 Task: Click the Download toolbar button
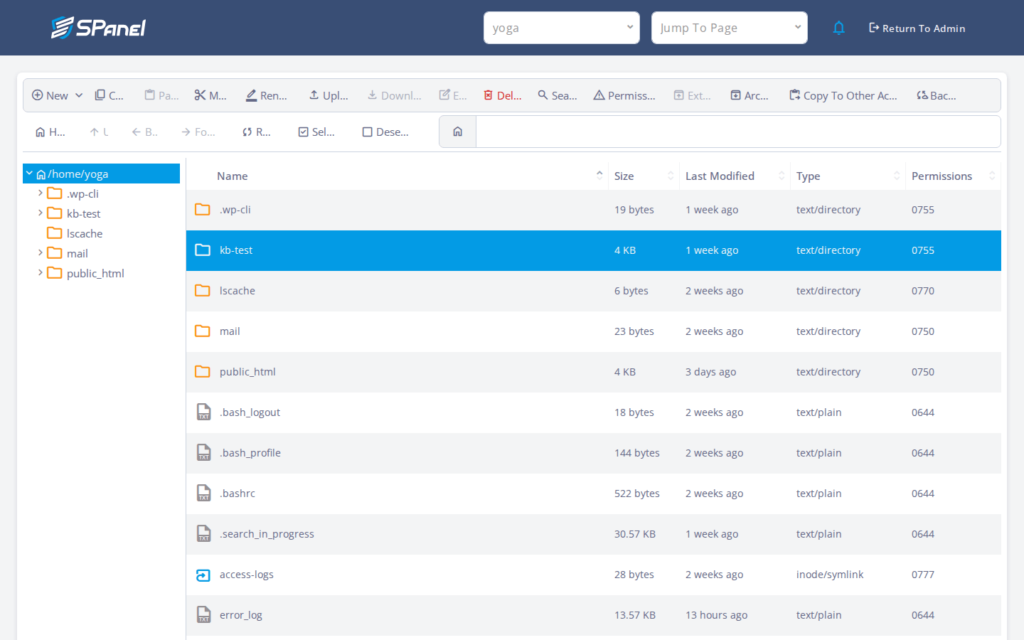(394, 95)
